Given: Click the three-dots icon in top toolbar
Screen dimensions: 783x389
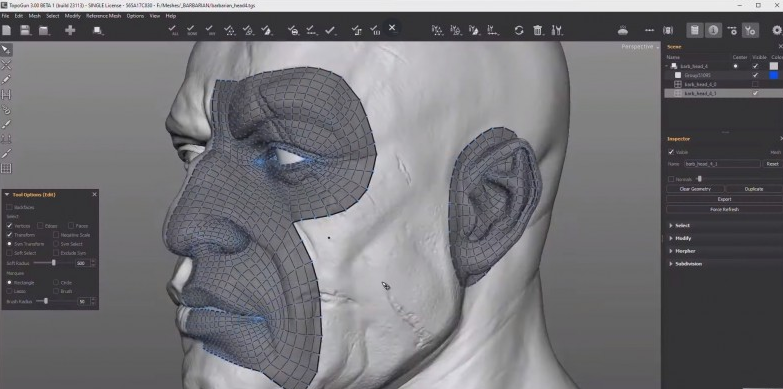Looking at the screenshot, I should (x=649, y=30).
